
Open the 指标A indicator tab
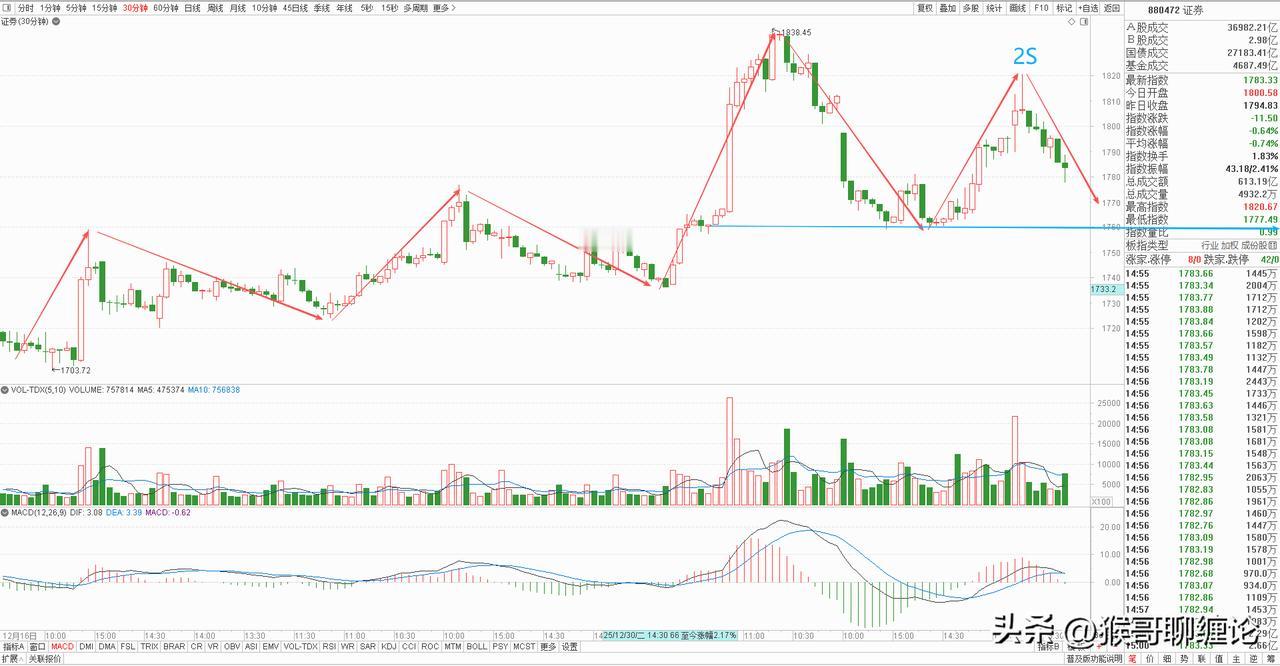pyautogui.click(x=13, y=646)
